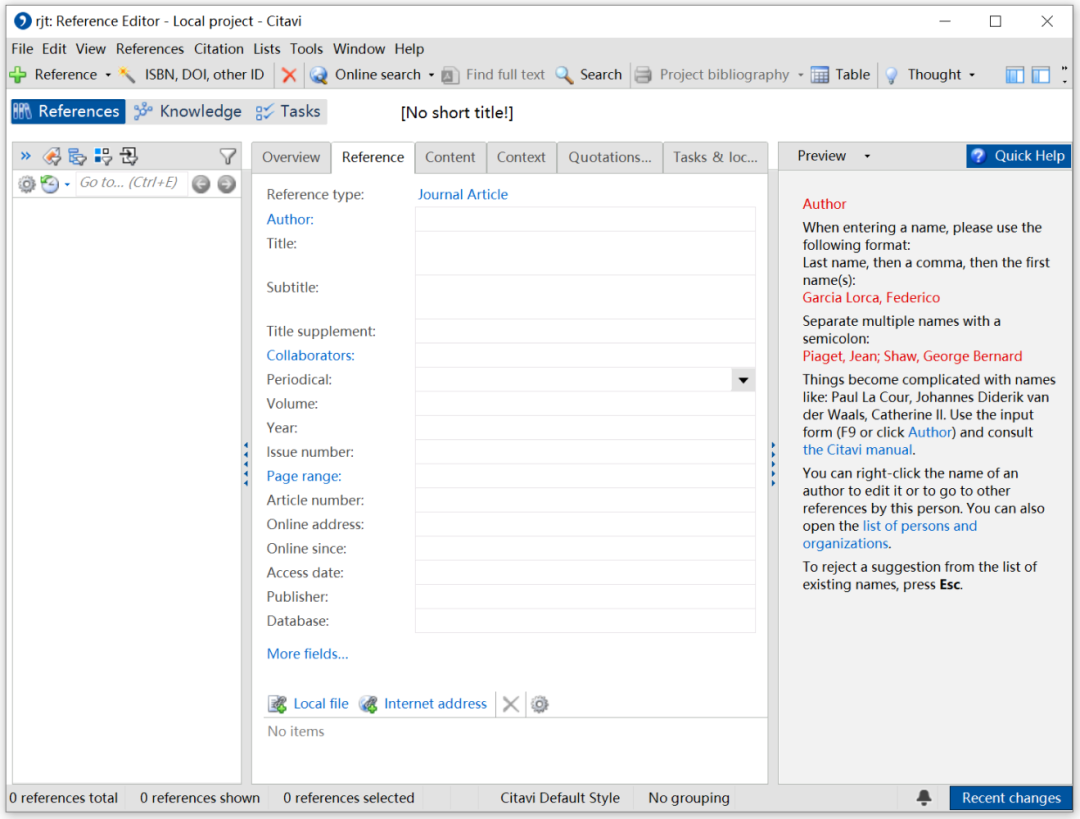Click the import-group filter icon

click(129, 156)
